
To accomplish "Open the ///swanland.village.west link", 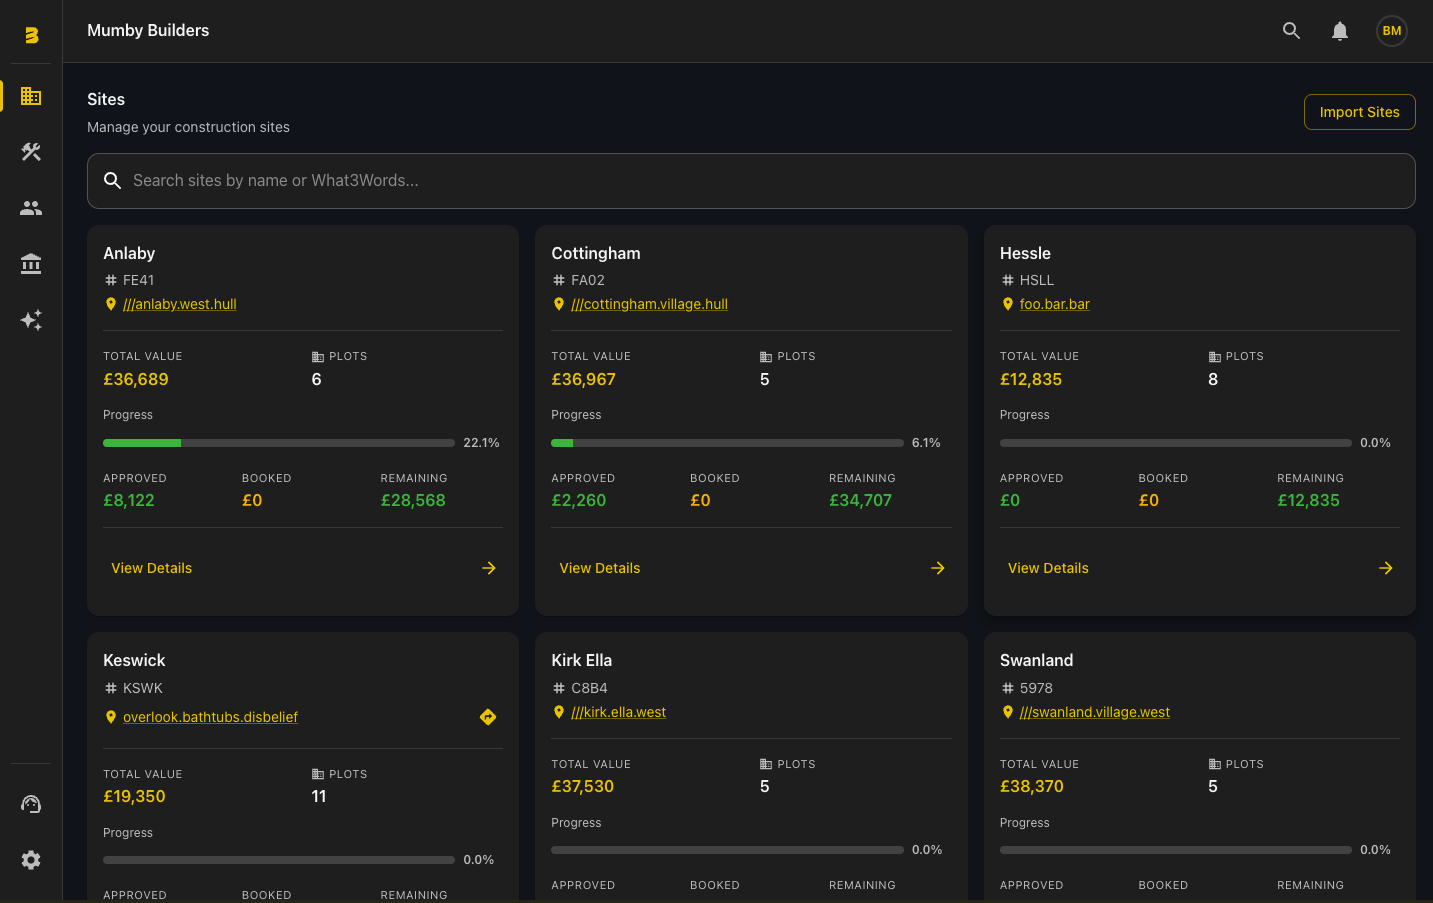I will coord(1094,712).
